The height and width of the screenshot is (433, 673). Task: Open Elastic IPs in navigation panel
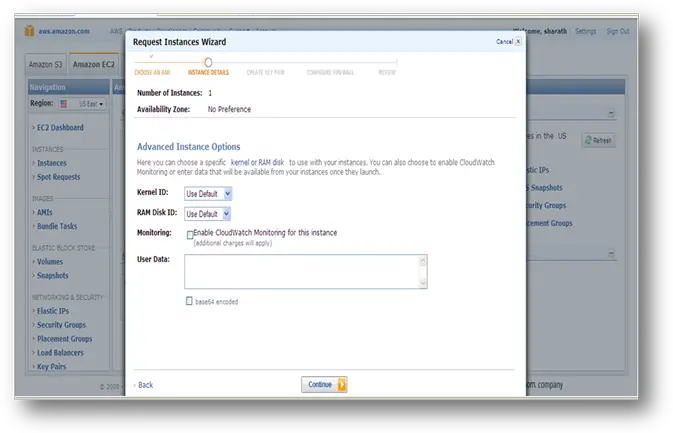[53, 311]
